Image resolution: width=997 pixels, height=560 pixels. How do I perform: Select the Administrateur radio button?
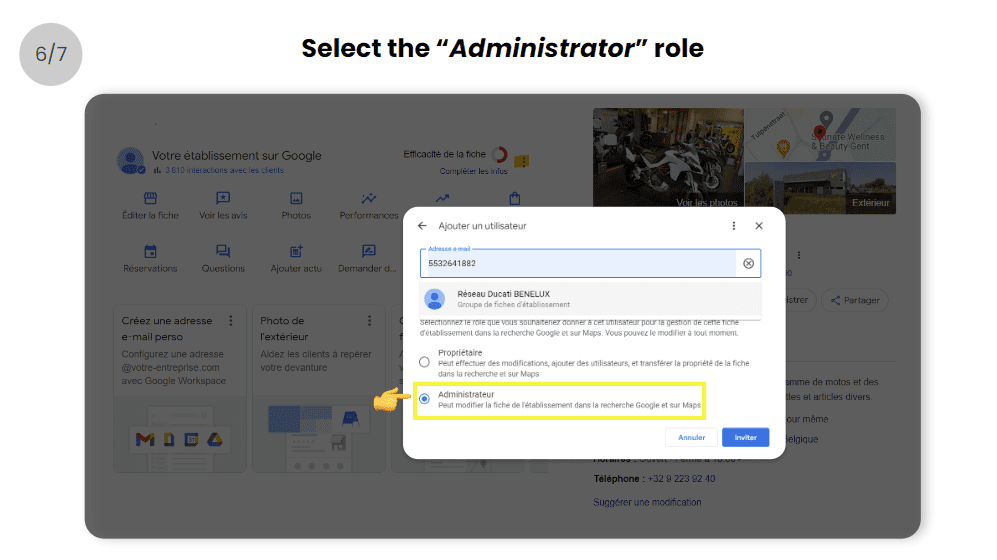tap(424, 399)
